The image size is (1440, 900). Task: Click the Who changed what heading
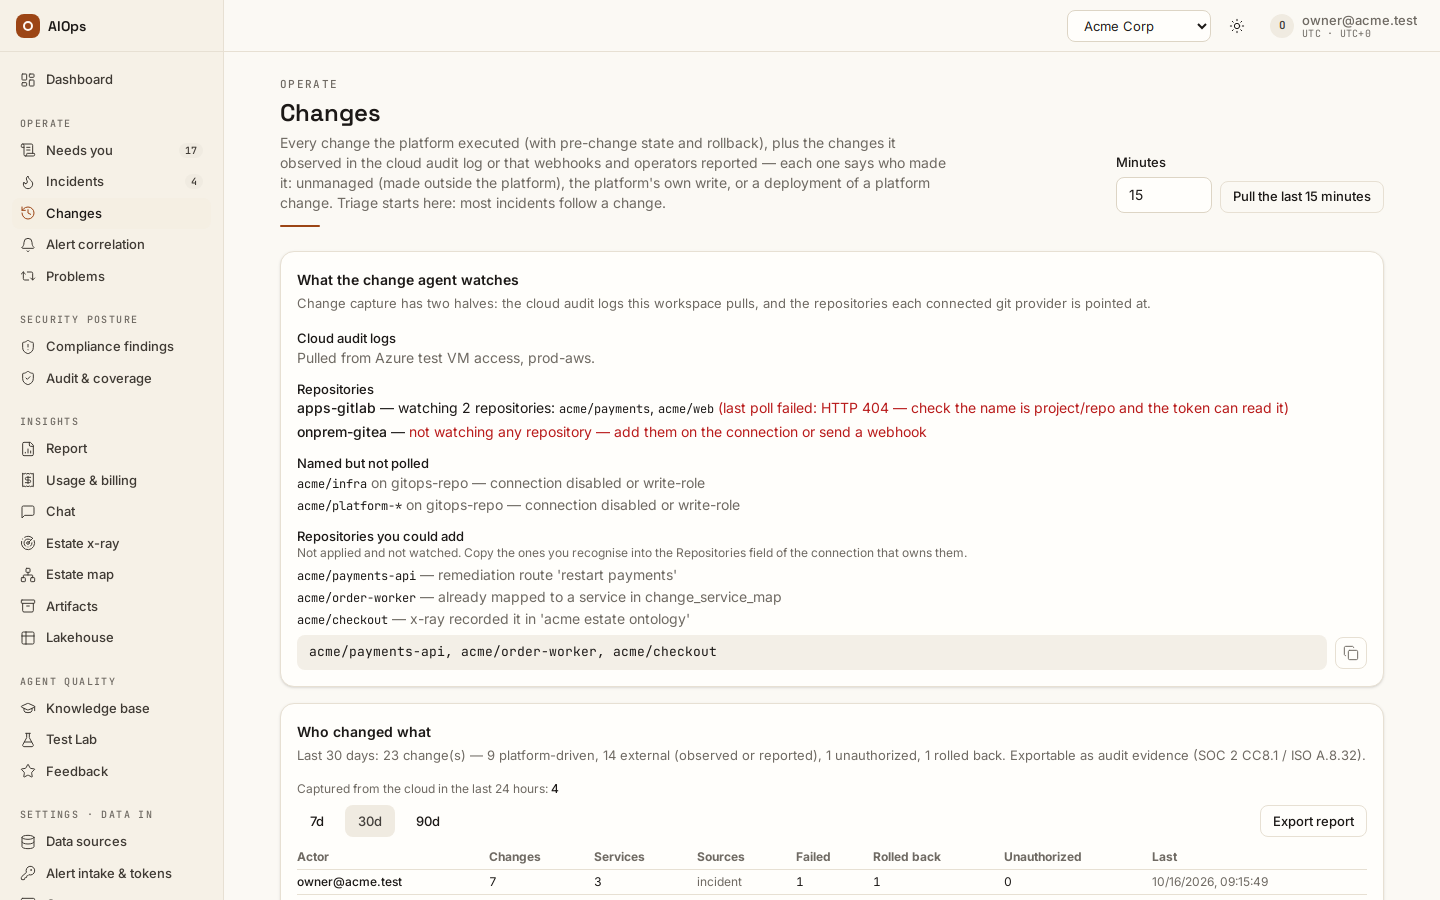[x=364, y=732]
